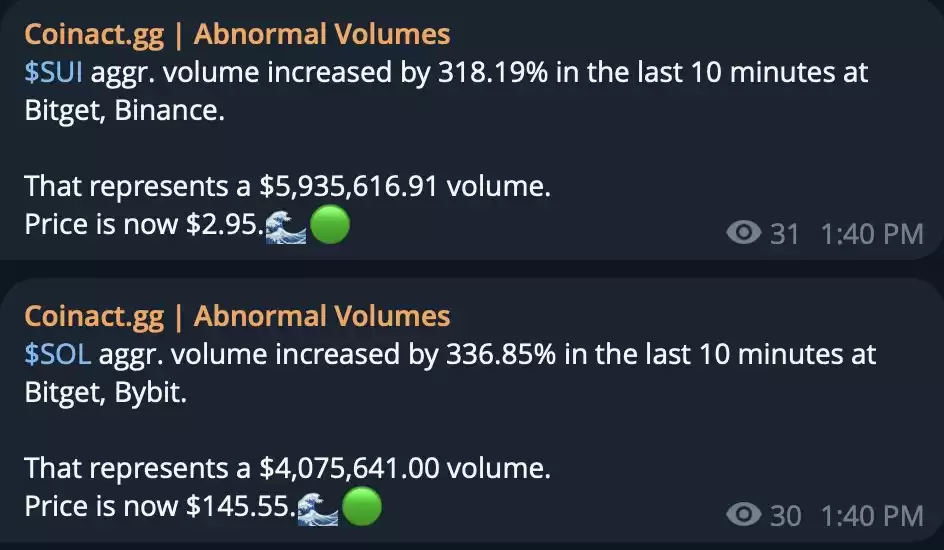
Task: Click the 336.85% increase figure
Action: [x=501, y=354]
